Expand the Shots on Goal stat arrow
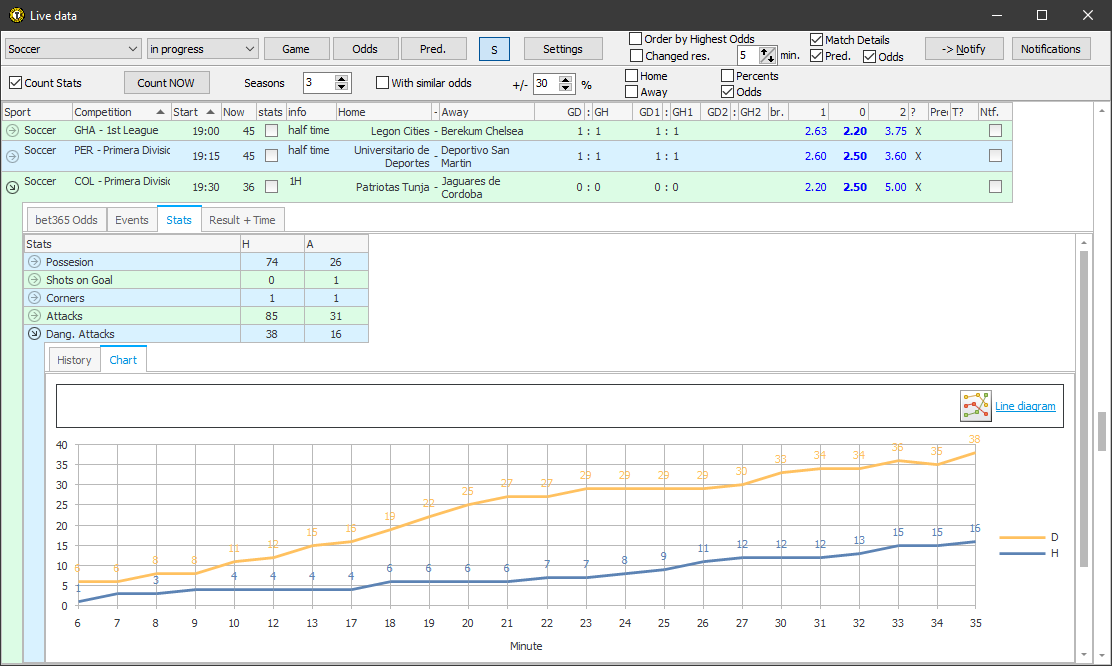 coord(33,279)
